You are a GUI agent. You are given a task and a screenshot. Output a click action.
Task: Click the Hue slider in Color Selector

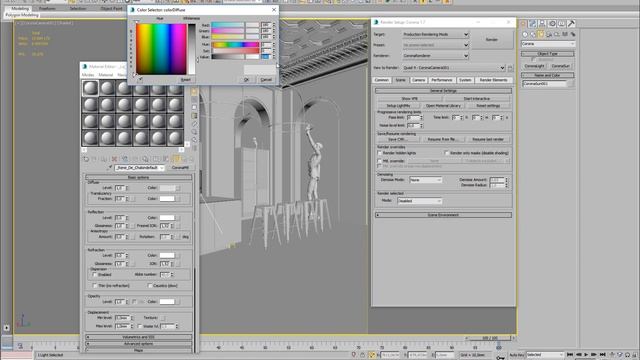[236, 44]
